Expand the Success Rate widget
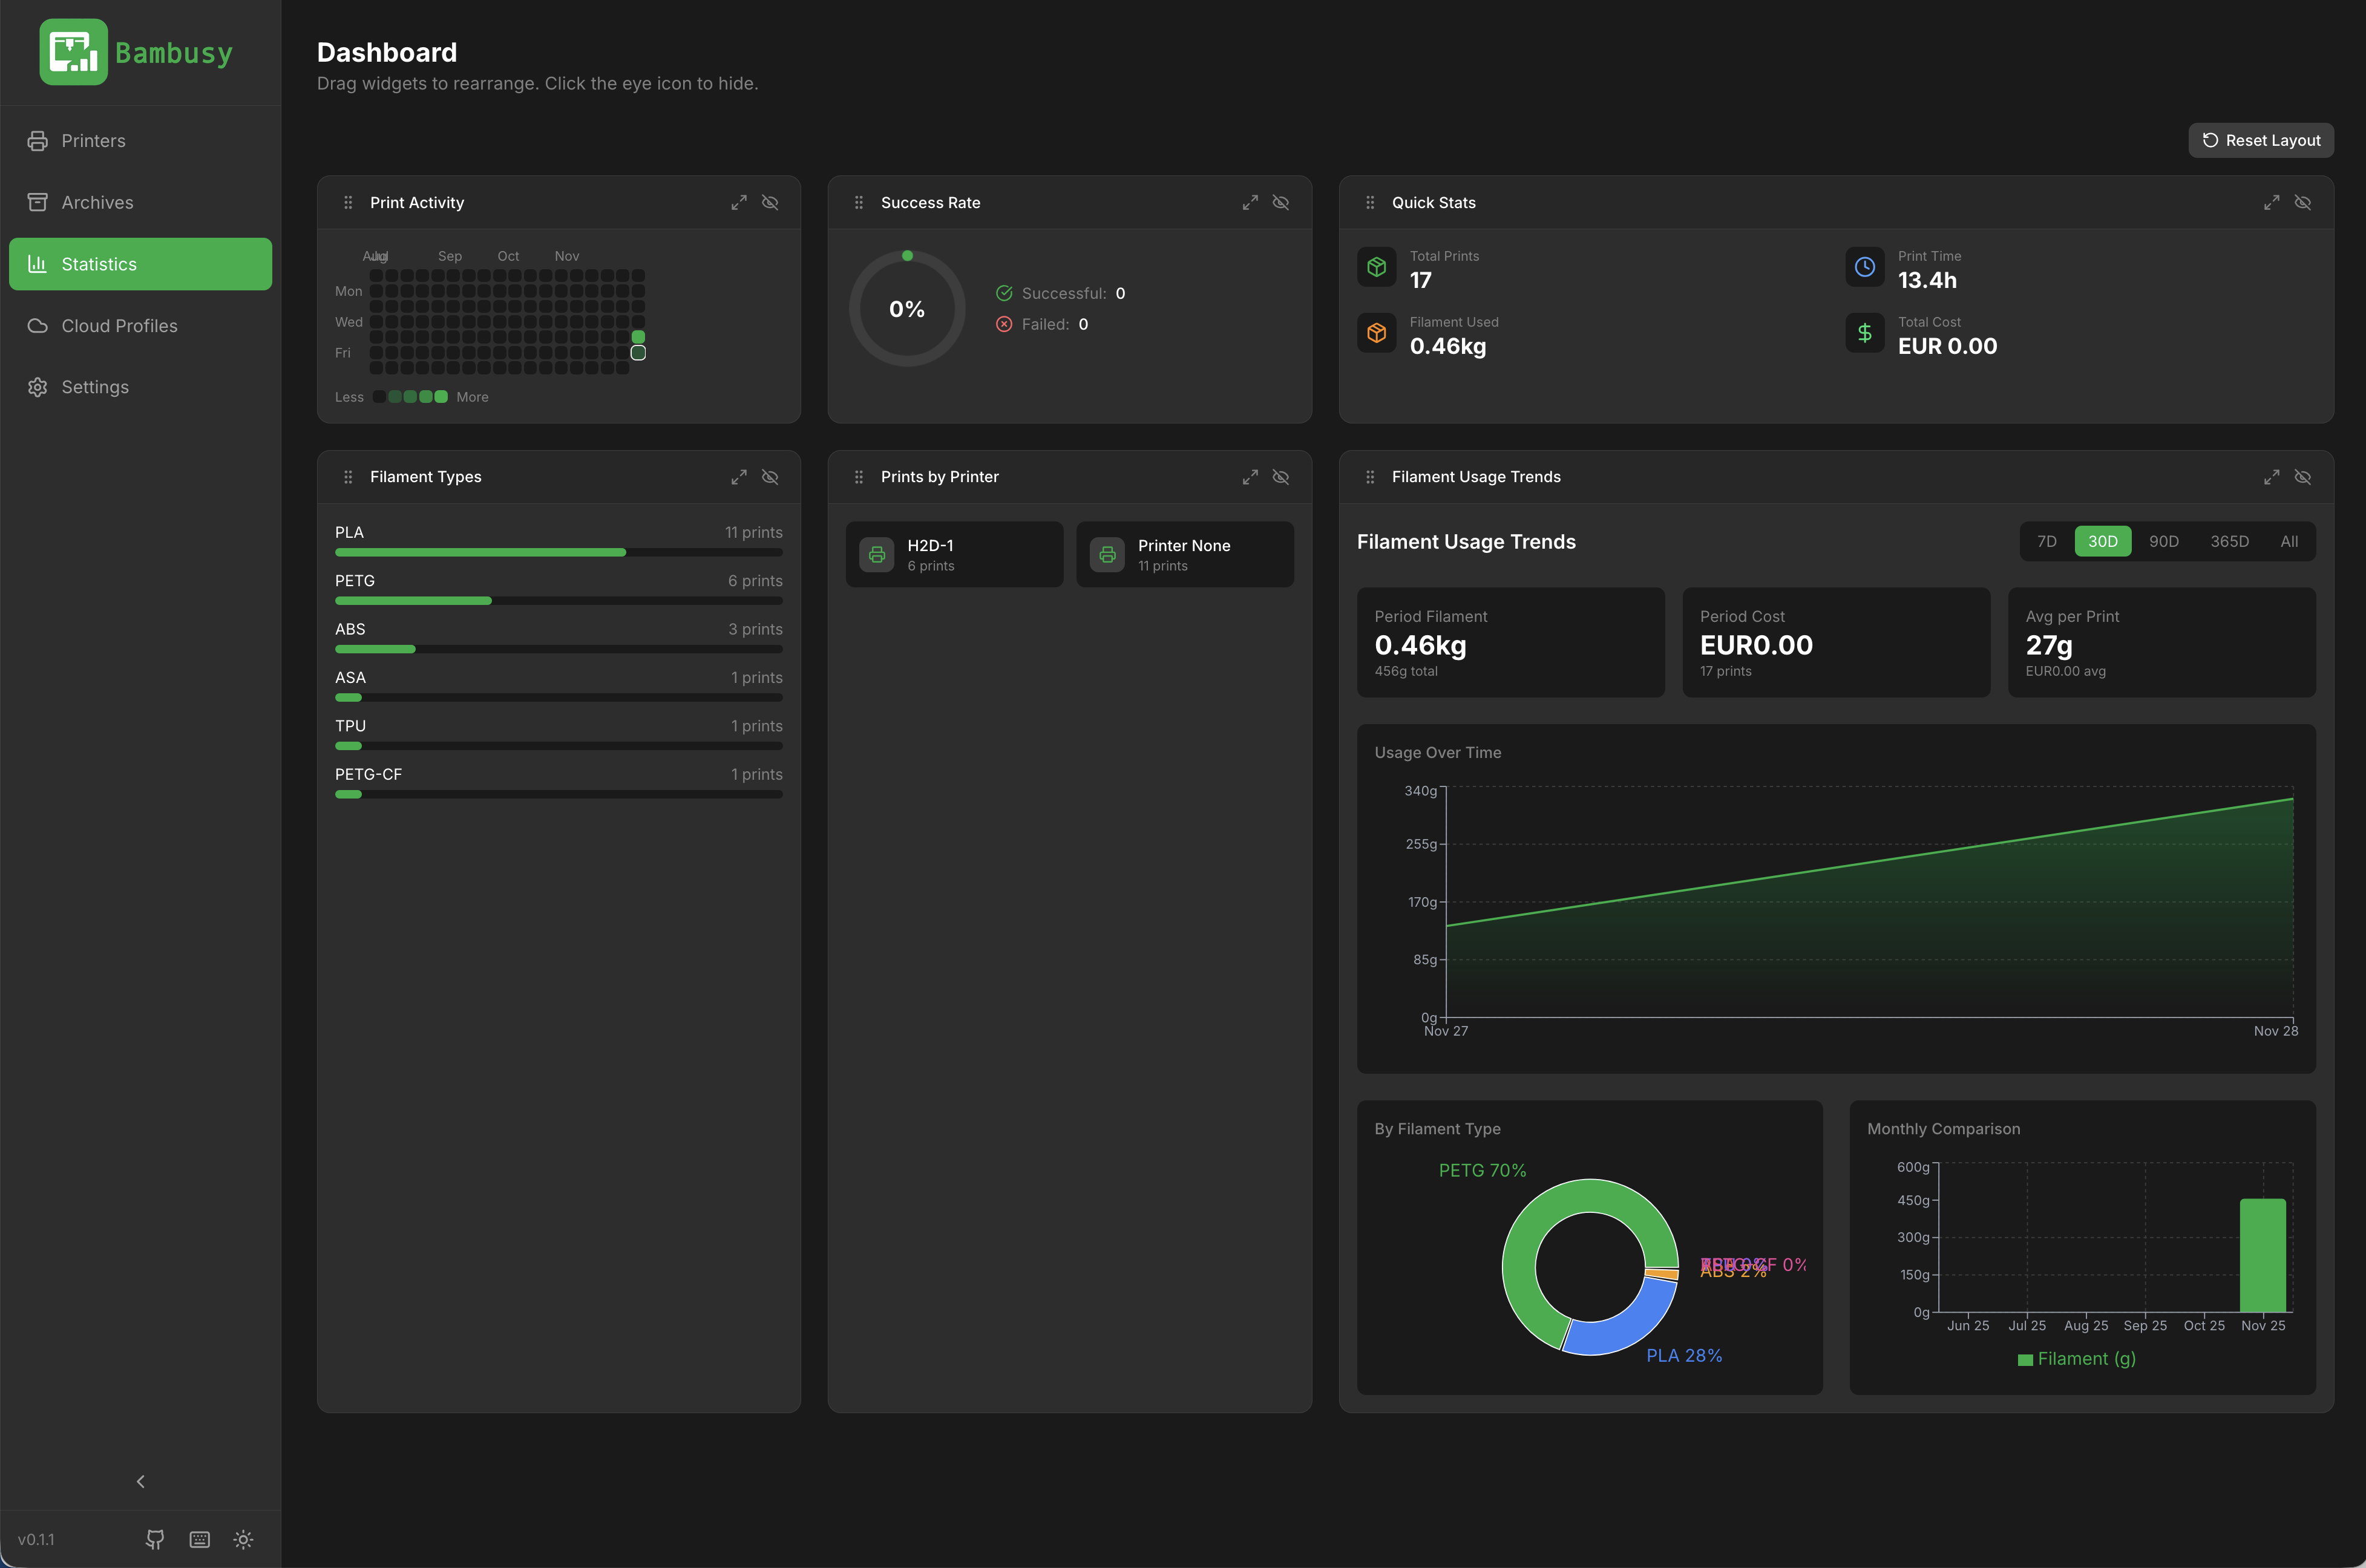Screen dimensions: 2366x1568 (x=1250, y=202)
